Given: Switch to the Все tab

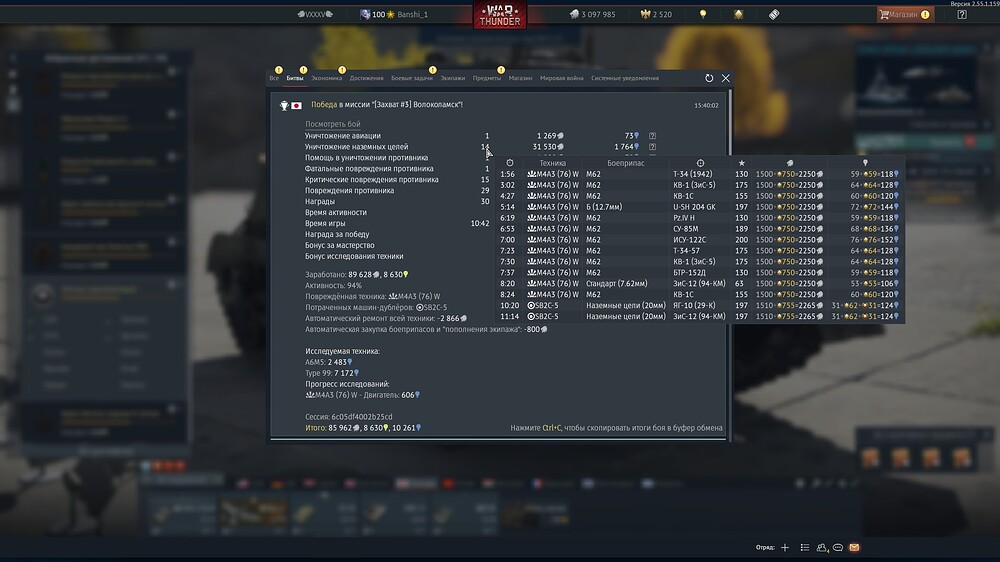Looking at the screenshot, I should pyautogui.click(x=274, y=78).
